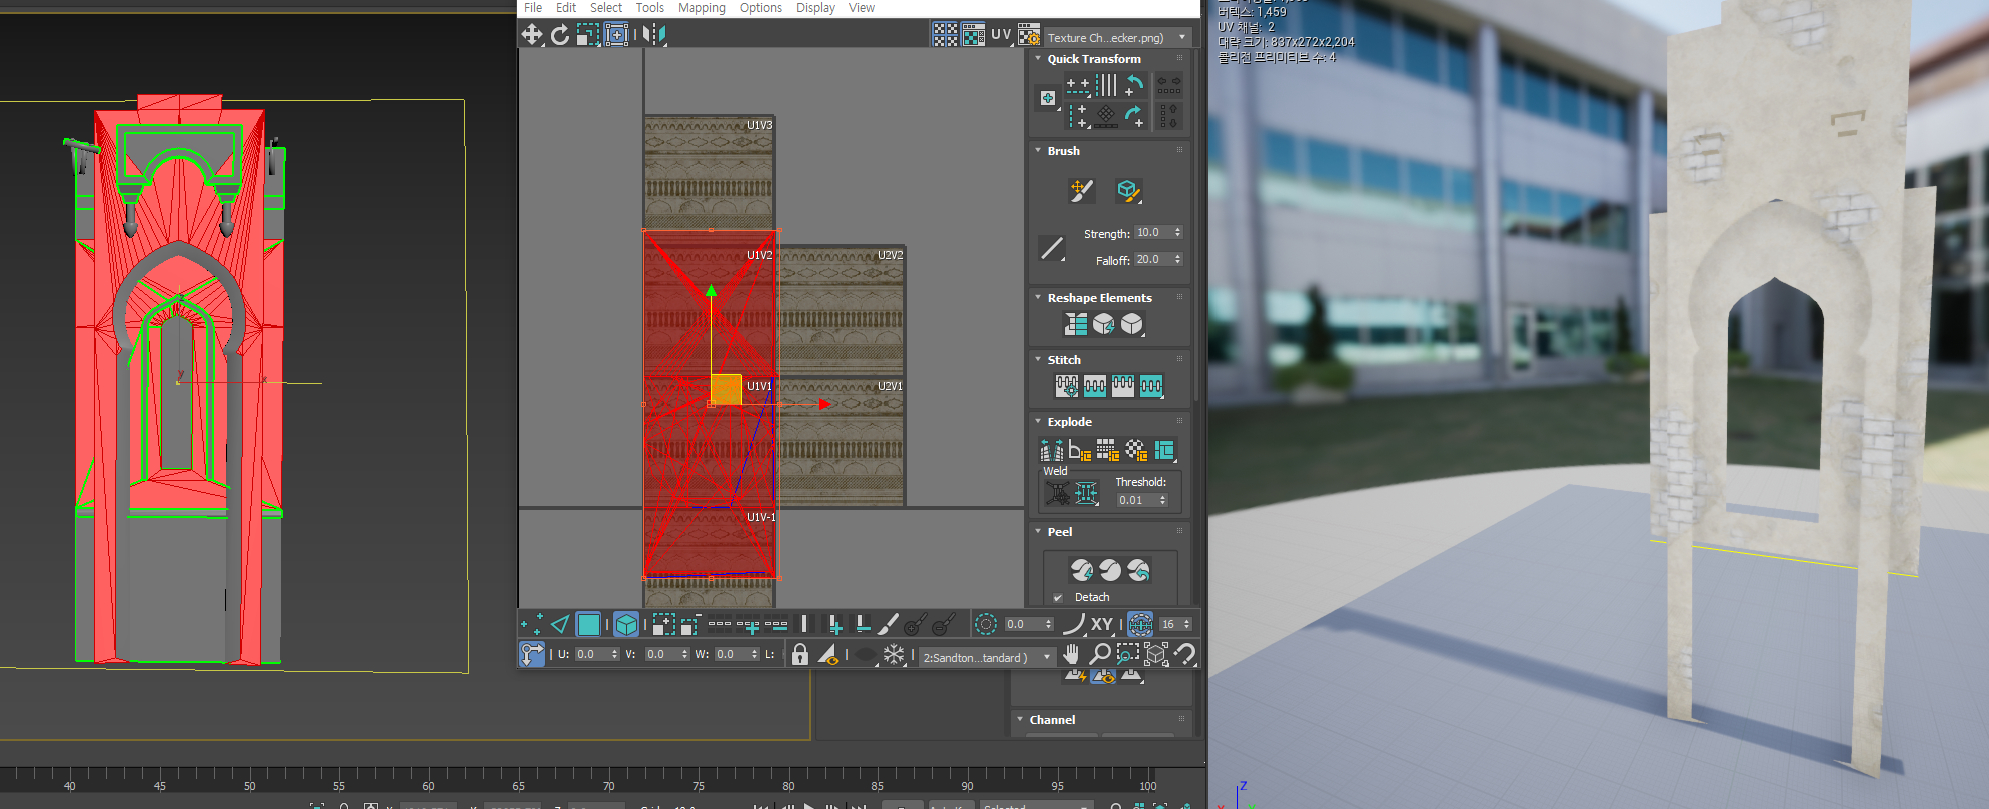Toggle the Lock Selected Vertices padlock
The image size is (1989, 809).
pos(799,655)
